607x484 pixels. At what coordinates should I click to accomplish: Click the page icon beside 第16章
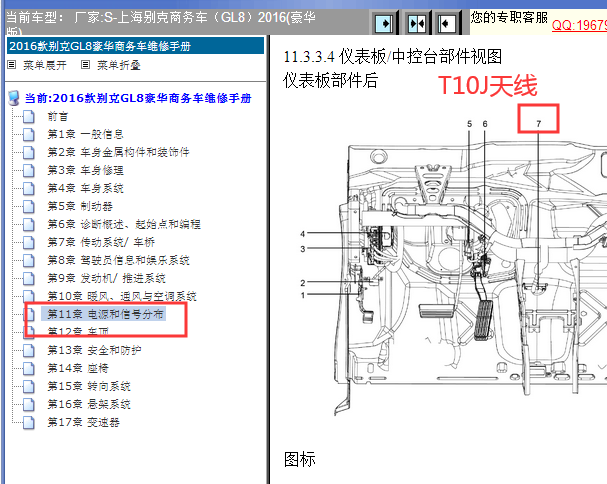(x=29, y=404)
